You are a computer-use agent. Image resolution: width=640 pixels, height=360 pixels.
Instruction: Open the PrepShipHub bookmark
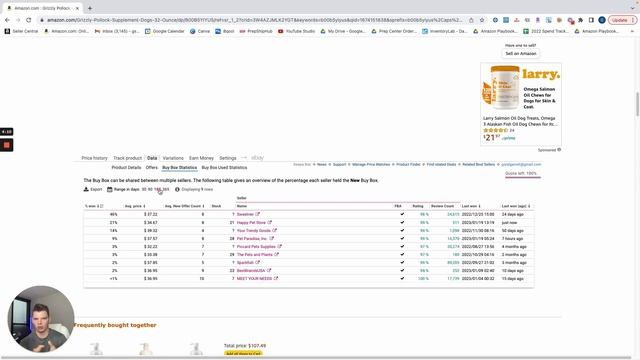pyautogui.click(x=256, y=31)
